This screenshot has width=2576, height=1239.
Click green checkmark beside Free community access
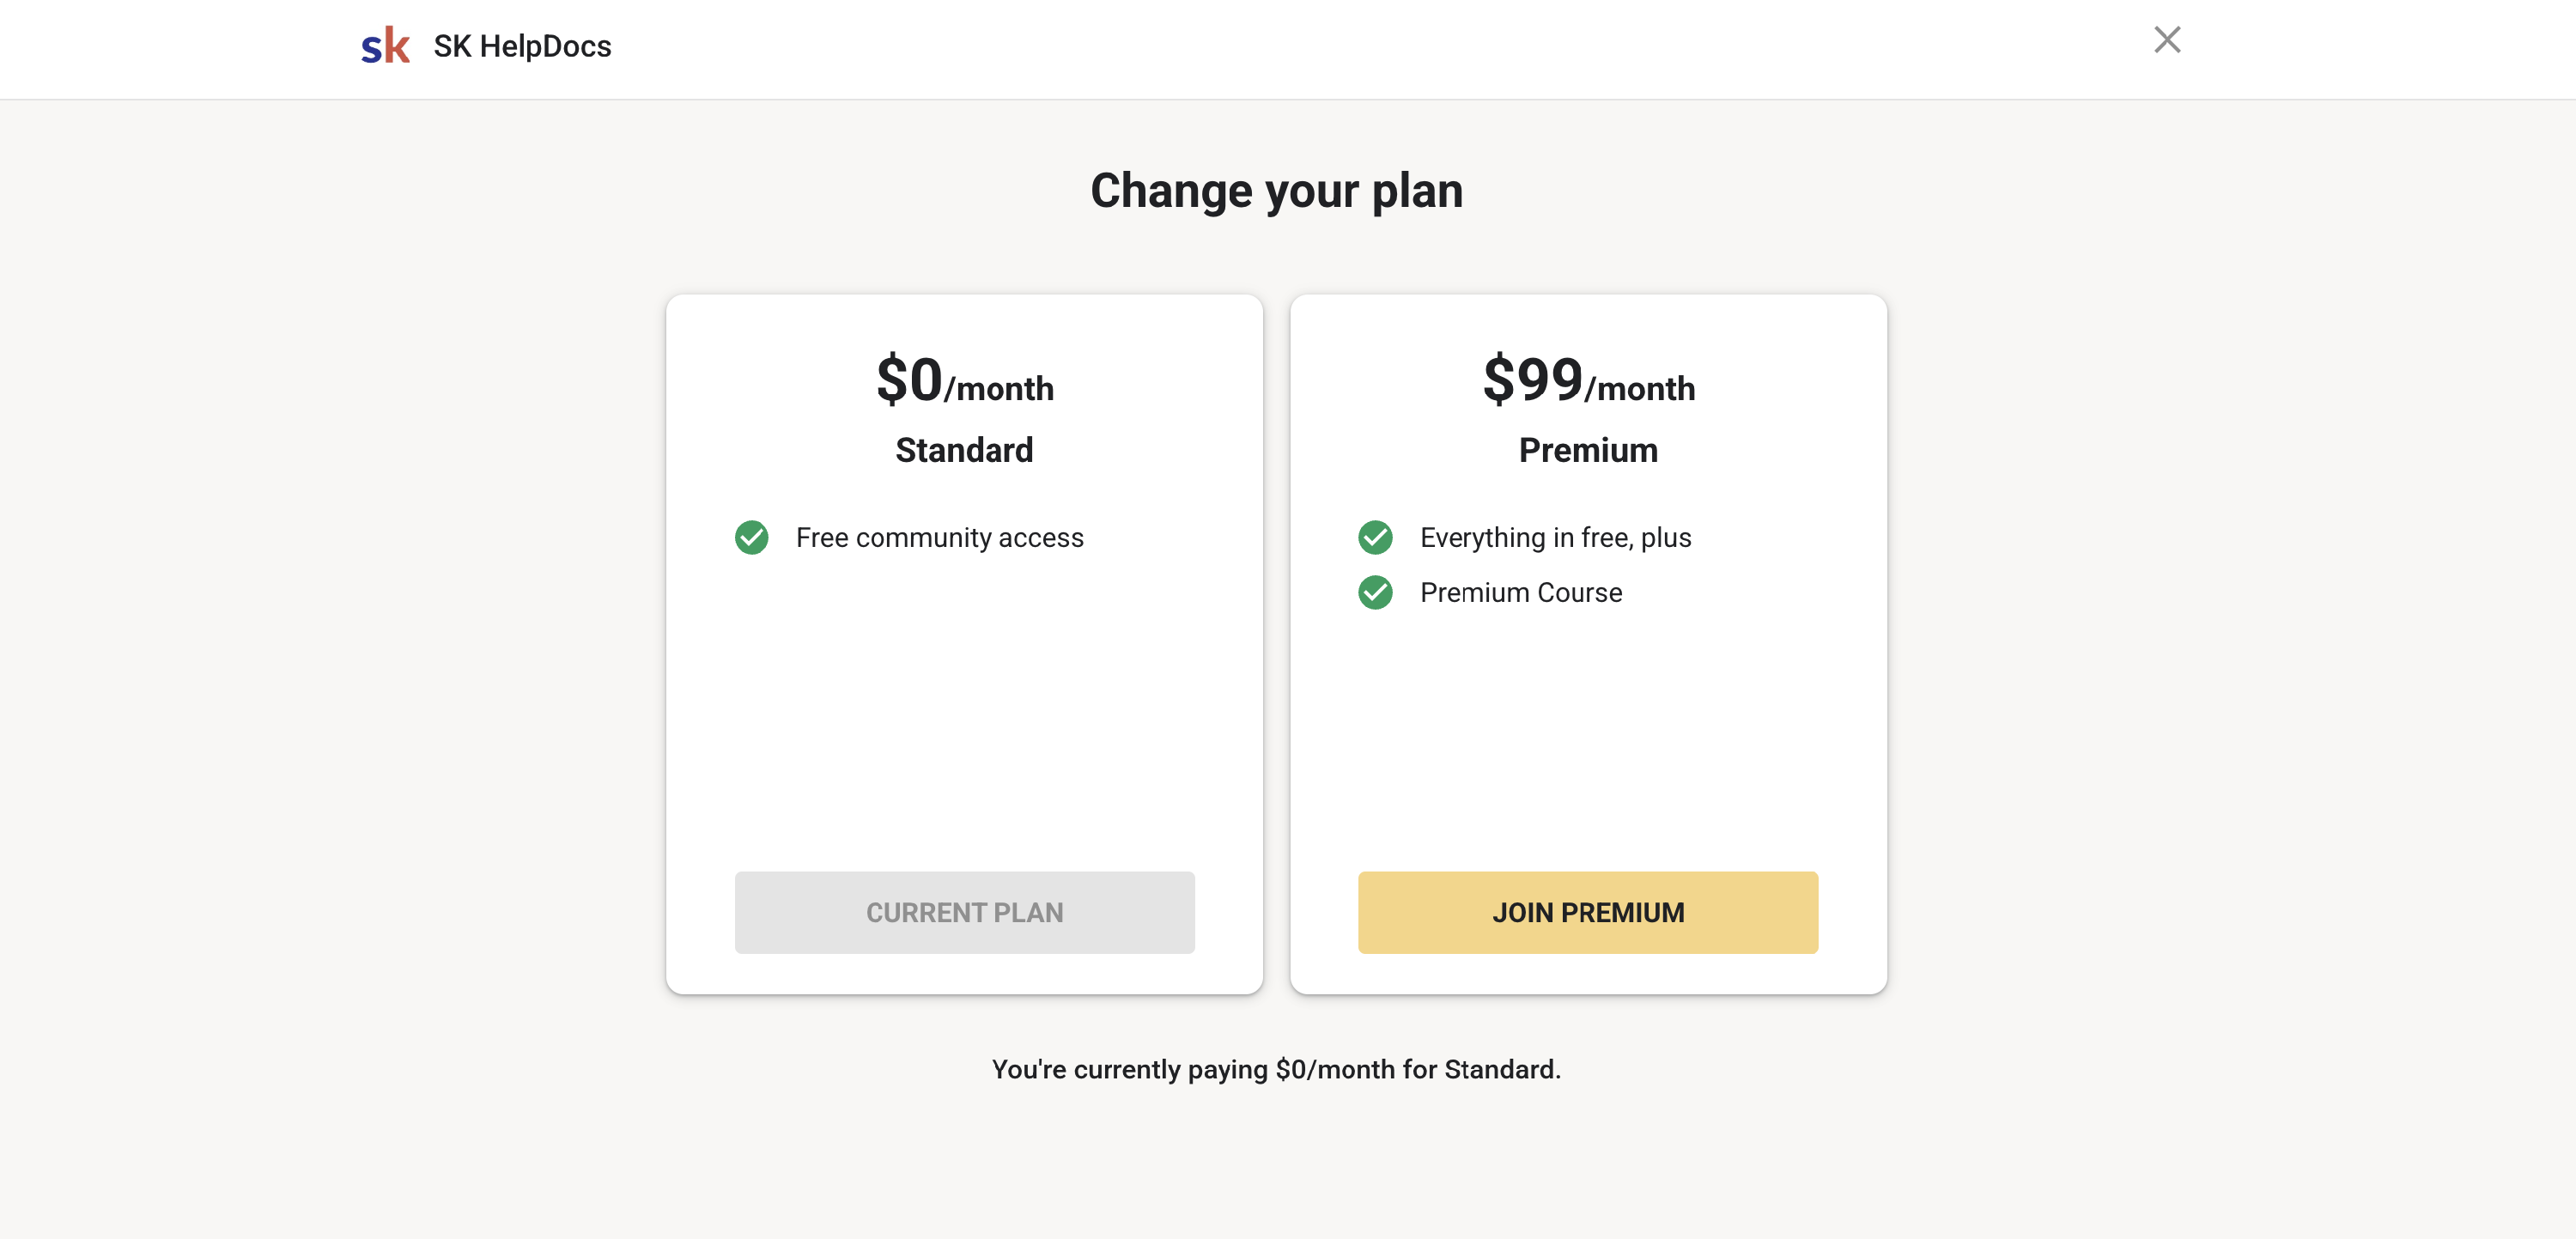(751, 538)
